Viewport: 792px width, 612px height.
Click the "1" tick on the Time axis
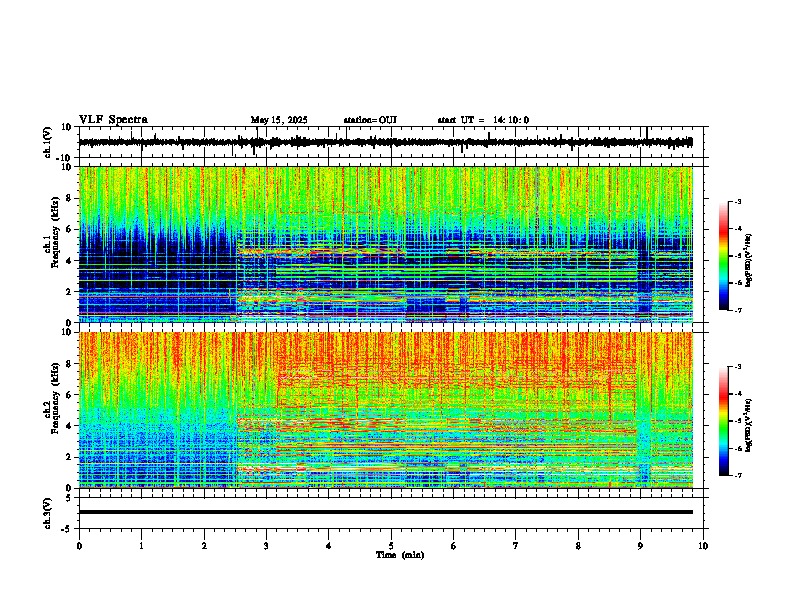141,546
